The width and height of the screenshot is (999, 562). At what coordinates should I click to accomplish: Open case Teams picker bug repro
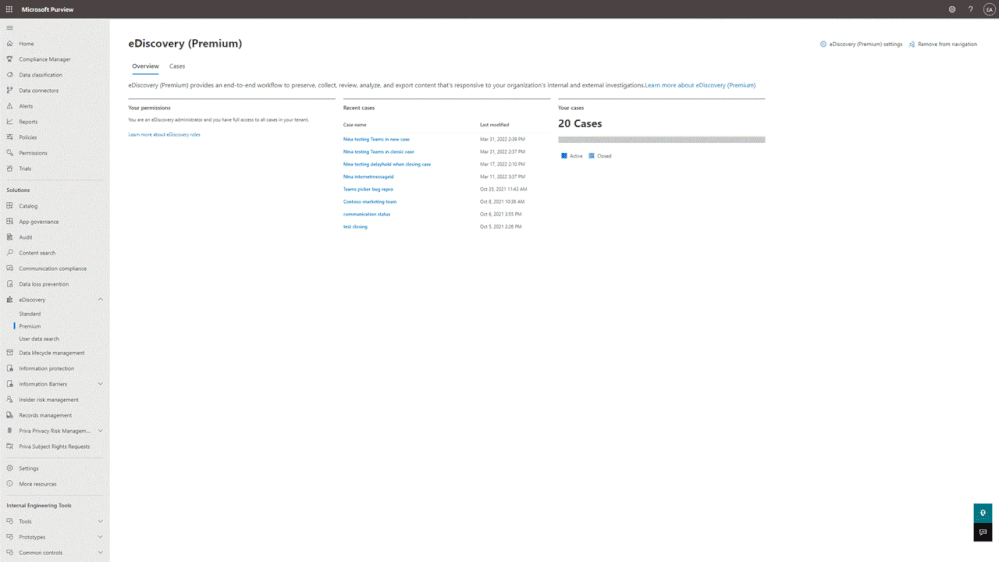368,189
